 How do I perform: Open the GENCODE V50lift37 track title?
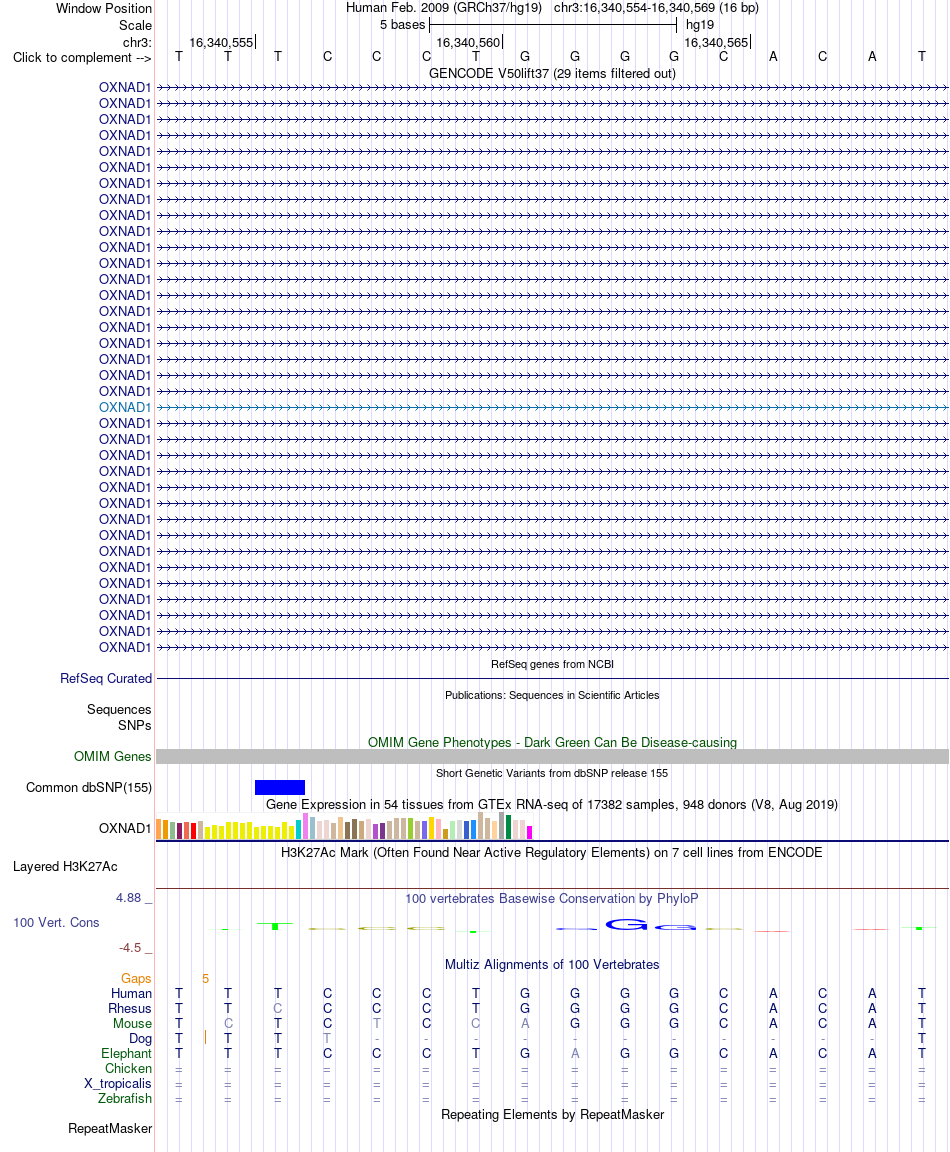552,73
